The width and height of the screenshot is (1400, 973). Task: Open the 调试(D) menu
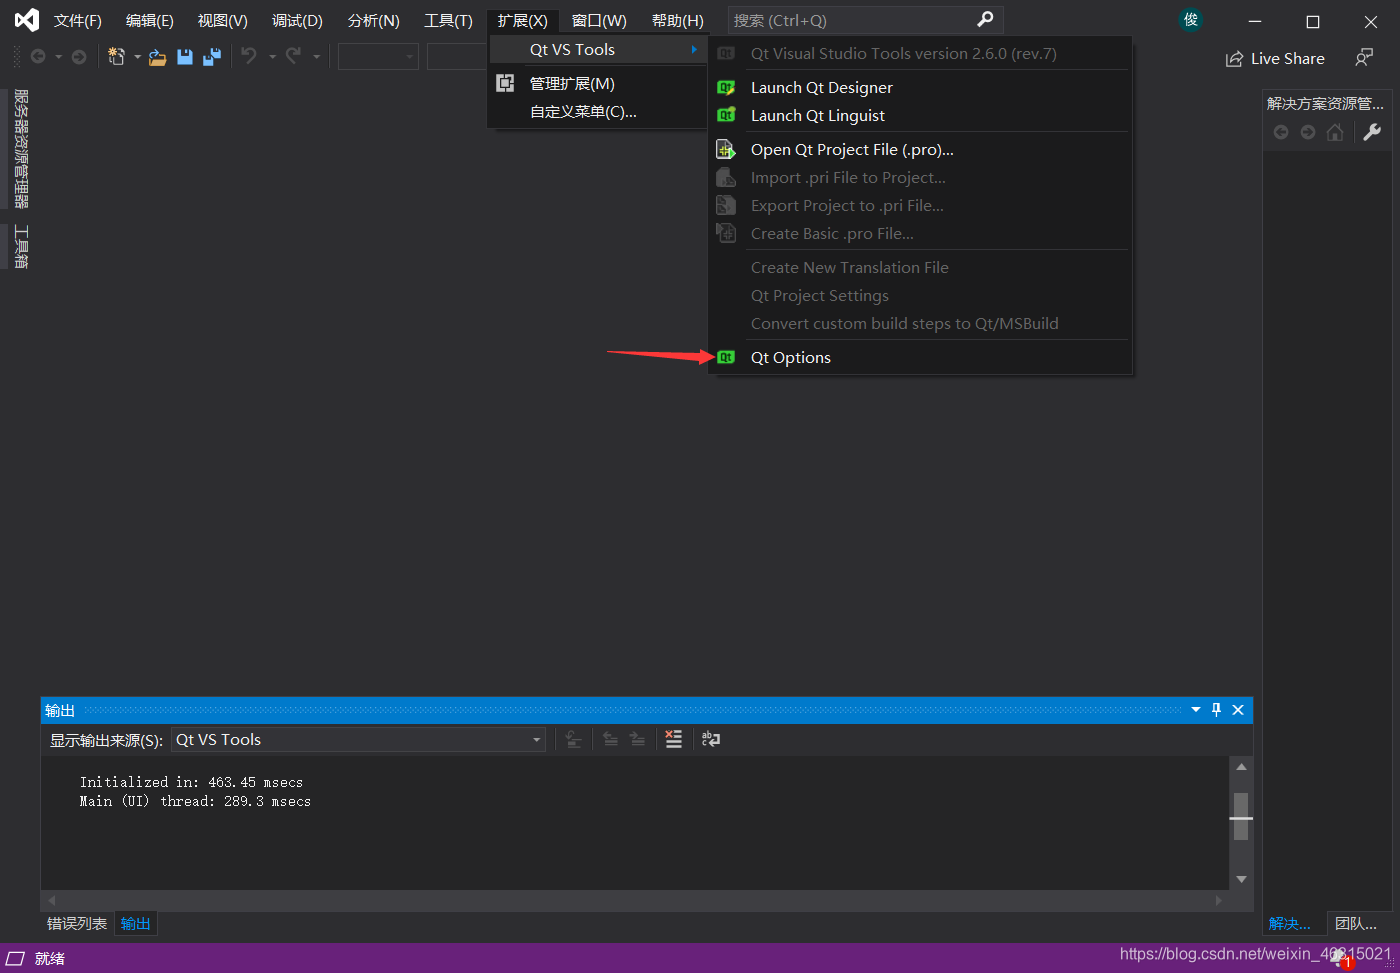click(298, 21)
